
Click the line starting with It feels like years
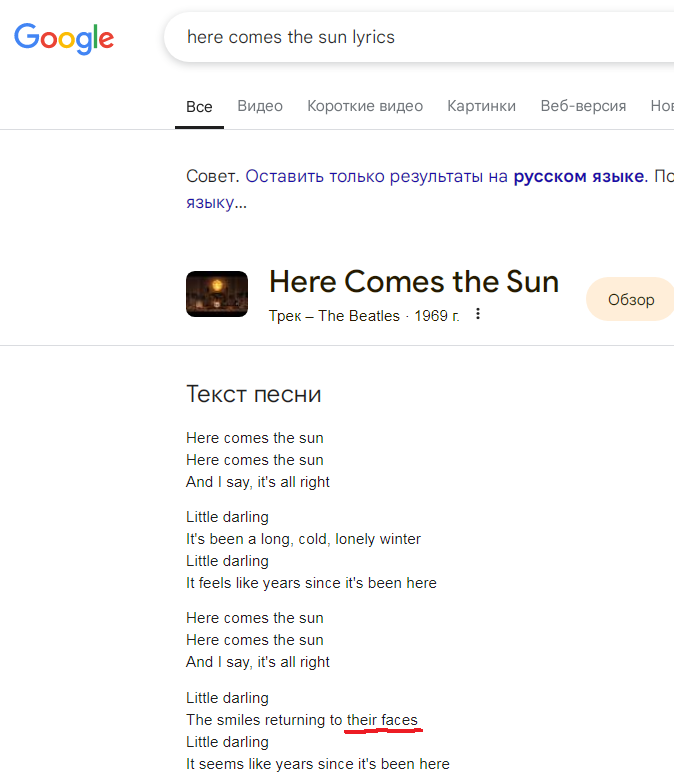click(x=311, y=583)
